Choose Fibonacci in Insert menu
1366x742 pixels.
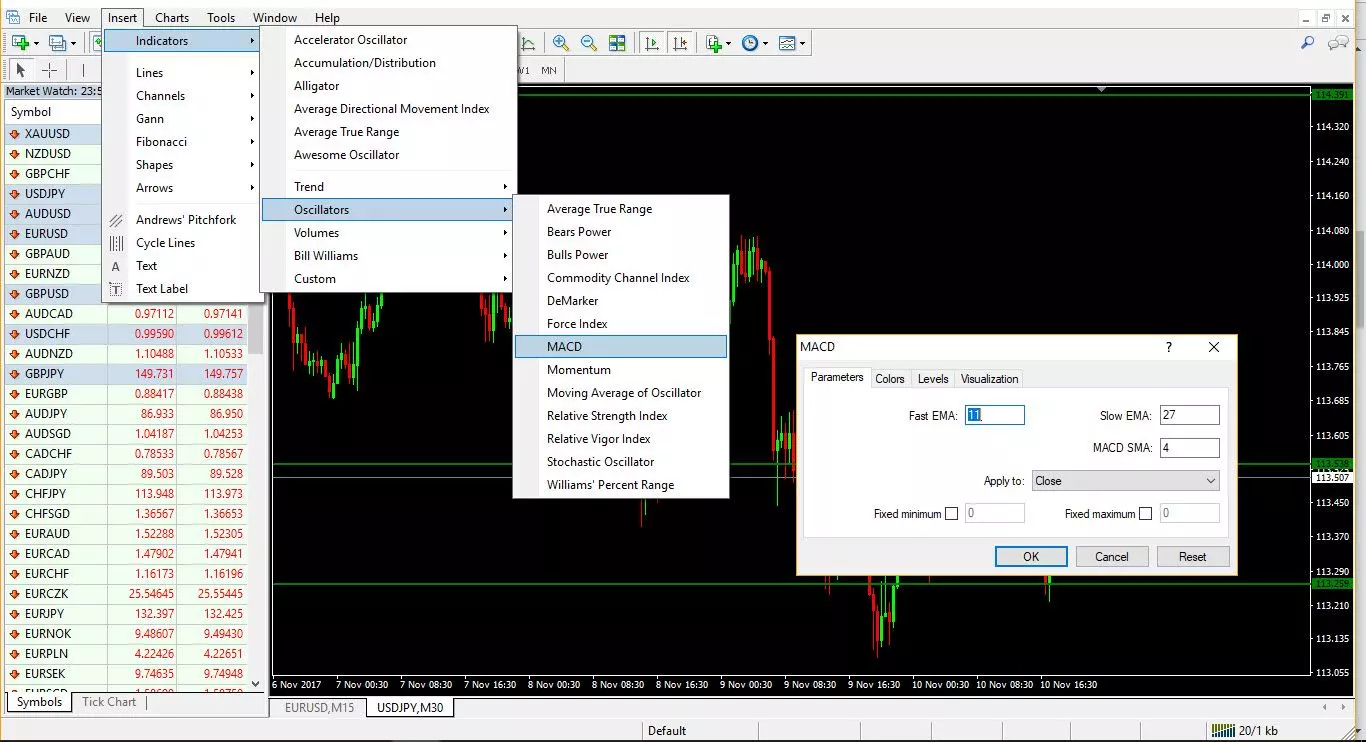tap(182, 142)
